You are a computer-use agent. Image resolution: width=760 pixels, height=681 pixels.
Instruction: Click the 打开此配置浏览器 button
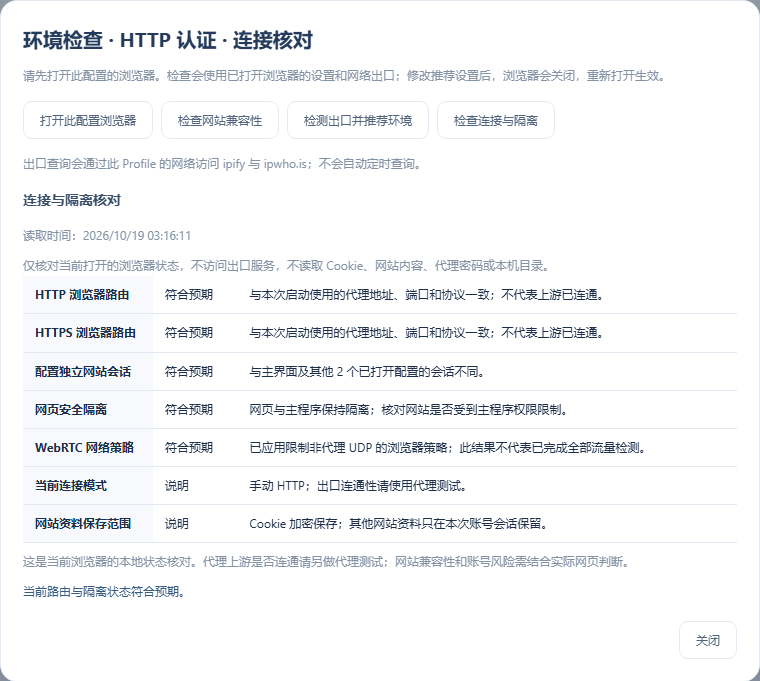coord(88,120)
